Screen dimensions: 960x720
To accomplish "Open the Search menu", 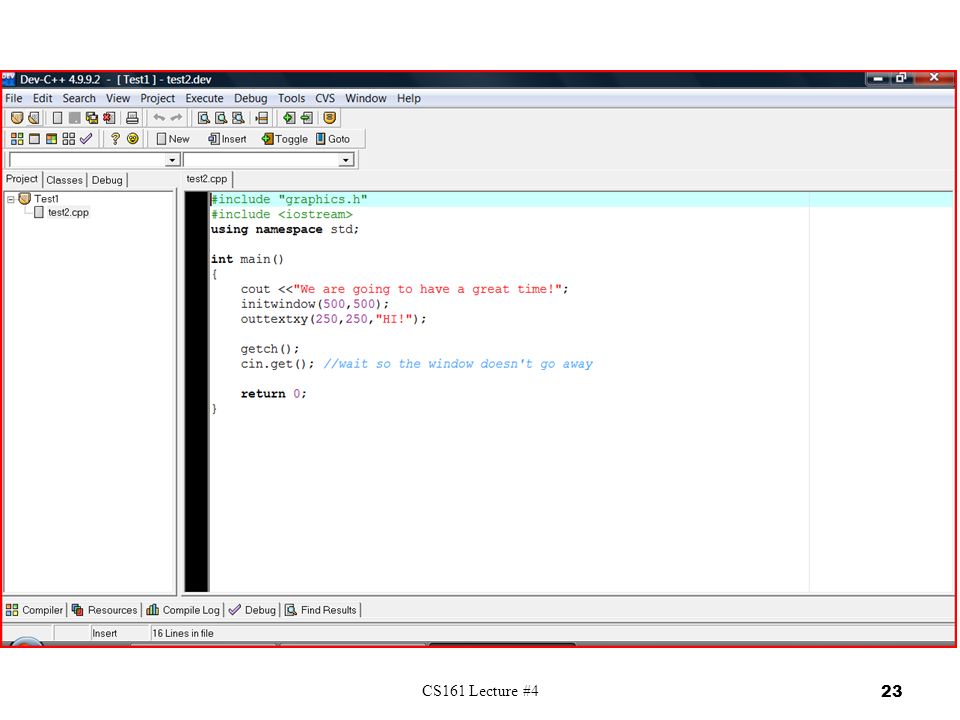I will click(x=79, y=98).
